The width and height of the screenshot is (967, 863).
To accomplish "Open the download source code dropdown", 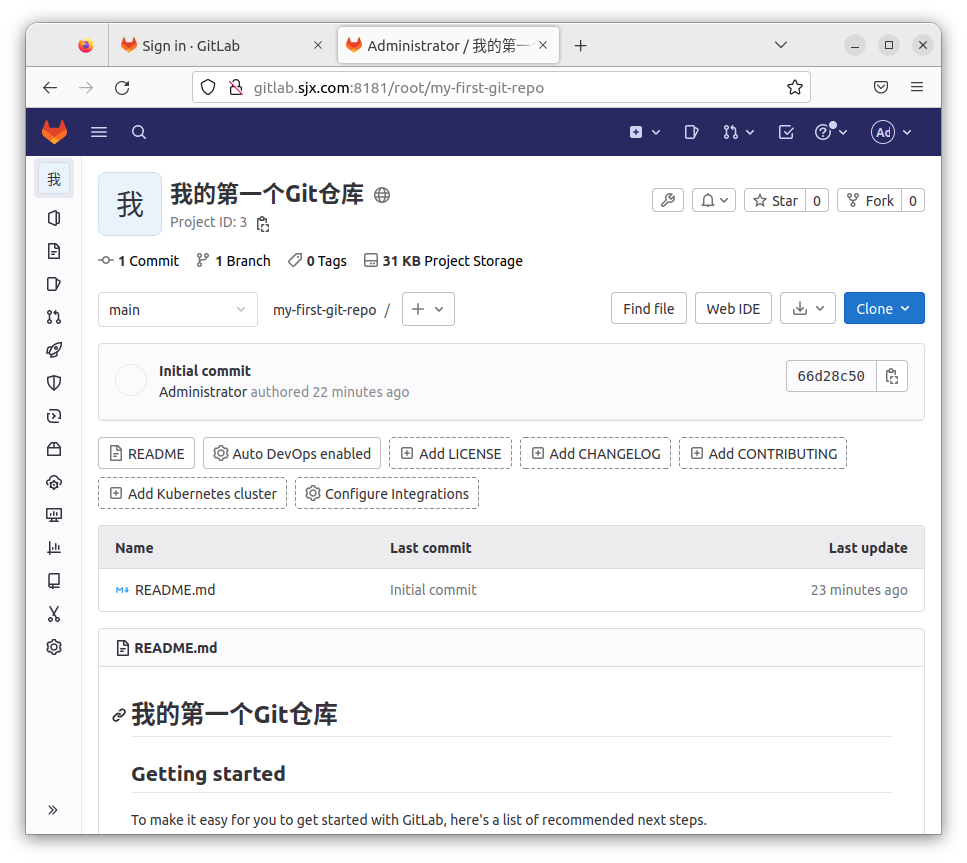I will click(807, 309).
